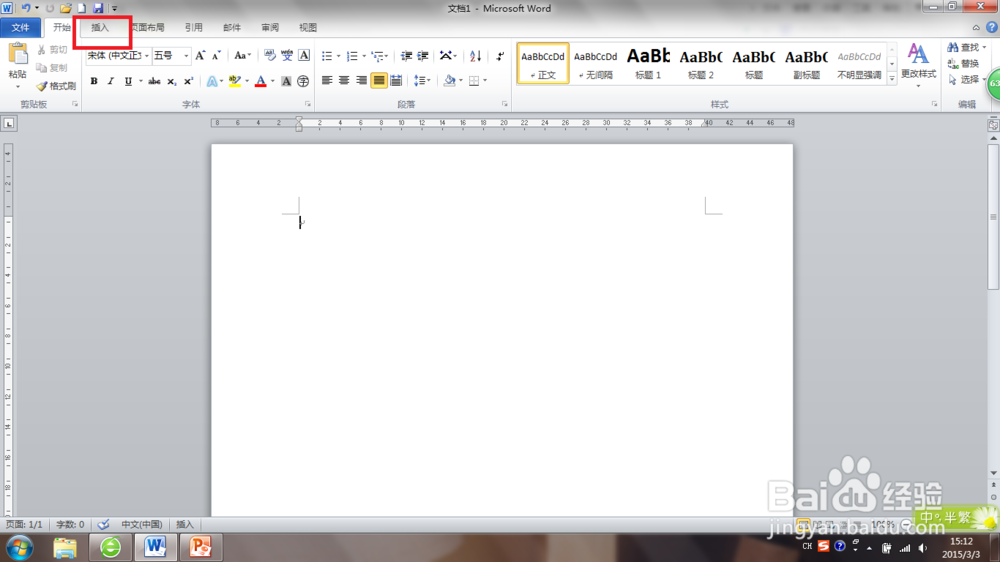Click the paragraph shading paint bucket
Viewport: 1000px width, 562px height.
[450, 80]
